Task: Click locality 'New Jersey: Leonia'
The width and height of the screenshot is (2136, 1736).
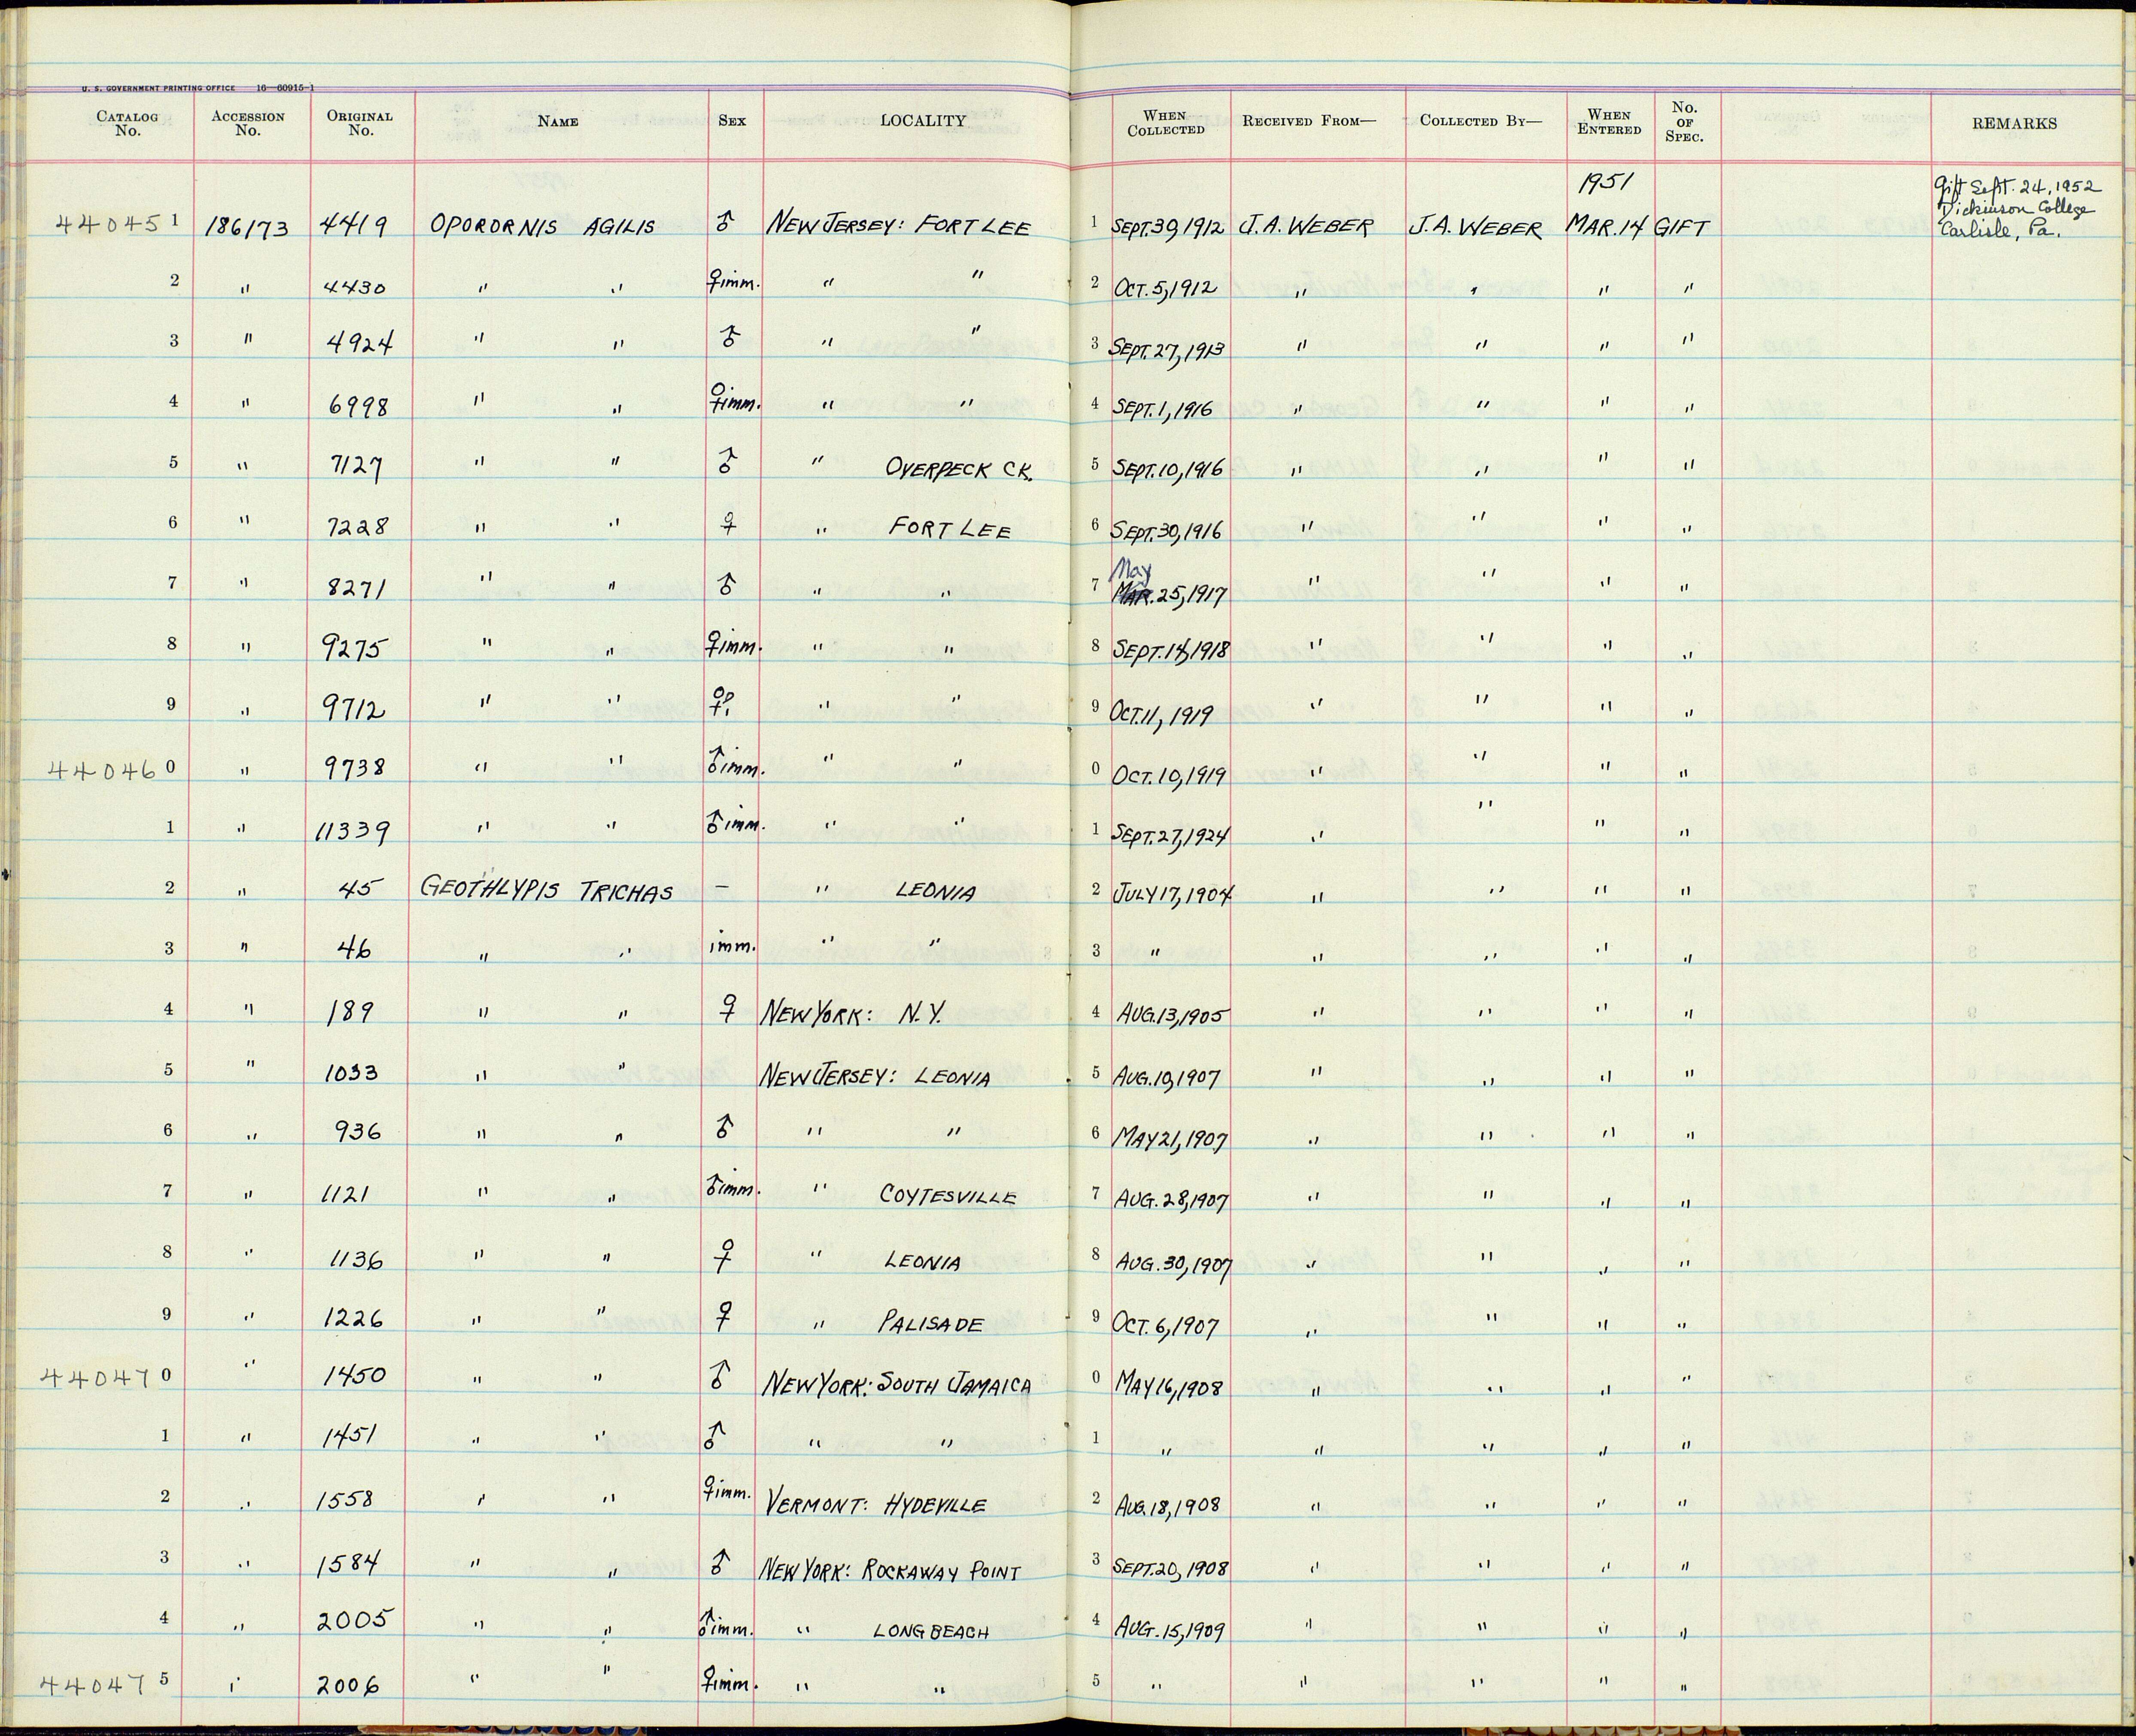Action: tap(876, 1076)
